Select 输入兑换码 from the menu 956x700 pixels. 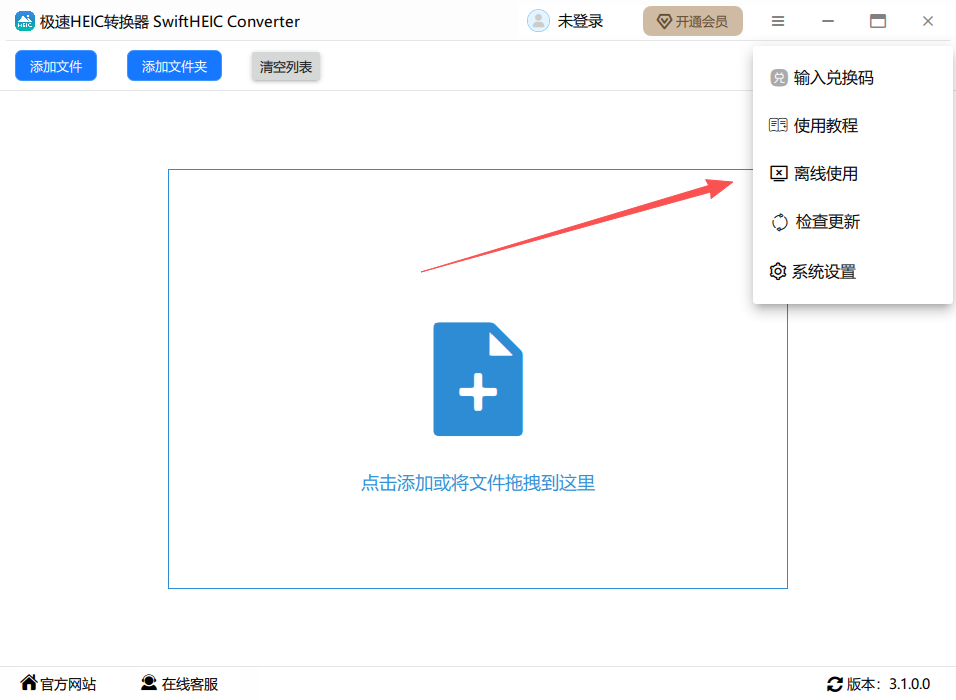coord(833,78)
